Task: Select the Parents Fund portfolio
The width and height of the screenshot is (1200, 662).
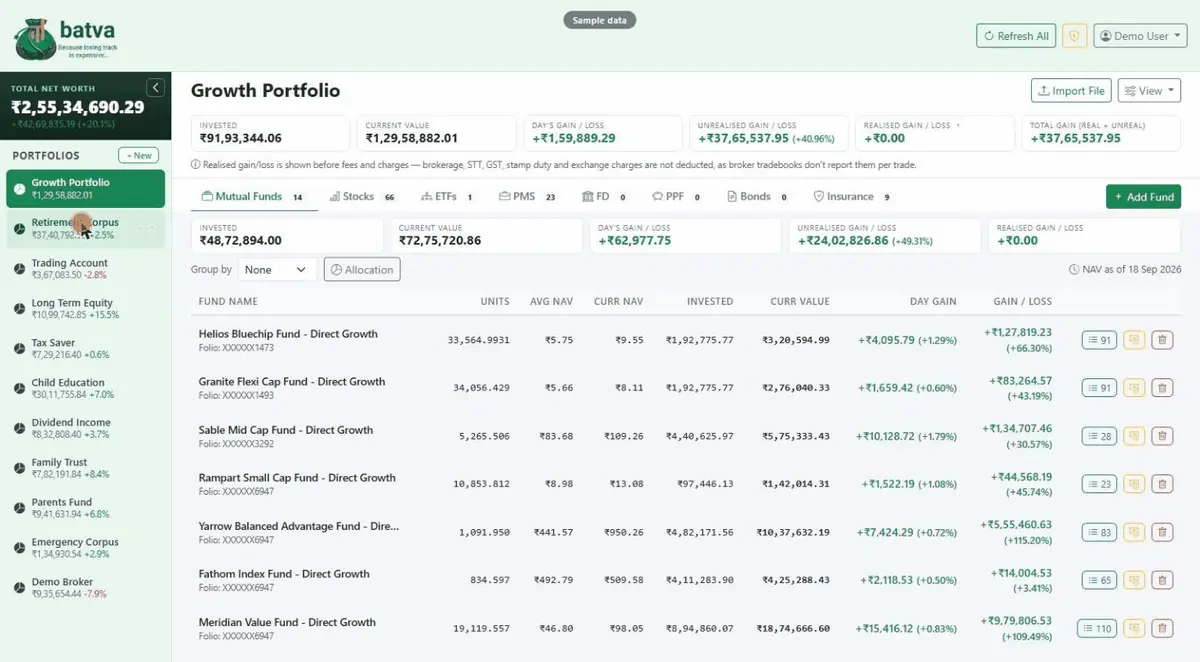Action: coord(85,508)
